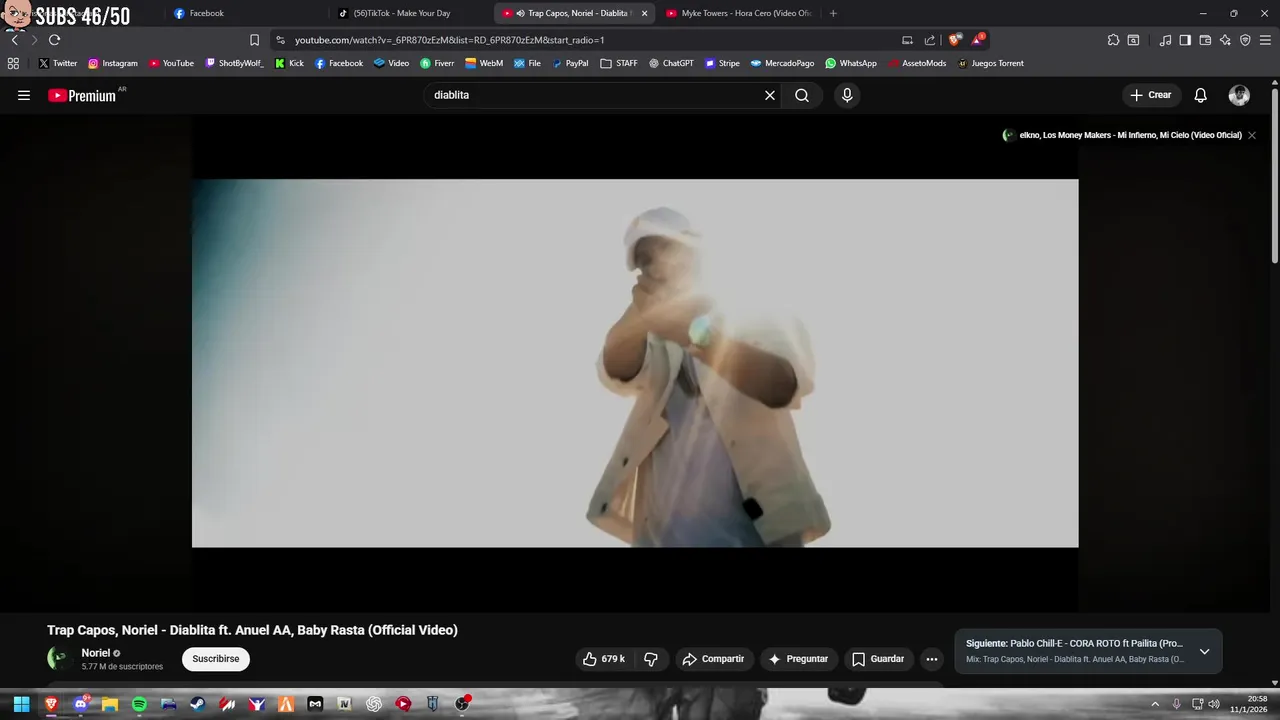1280x720 pixels.
Task: Dismiss the elkno Mi Infierno suggestion card
Action: 1252,135
